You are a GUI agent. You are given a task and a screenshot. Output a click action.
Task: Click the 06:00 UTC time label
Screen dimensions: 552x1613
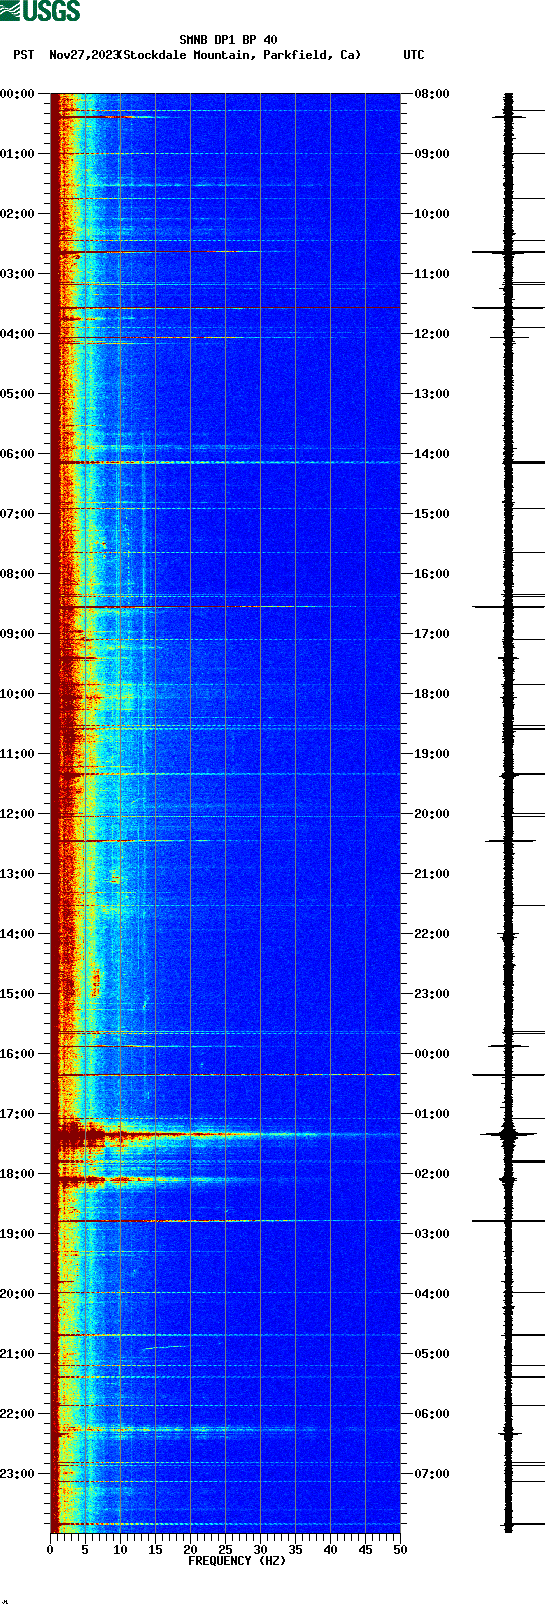coord(432,1414)
